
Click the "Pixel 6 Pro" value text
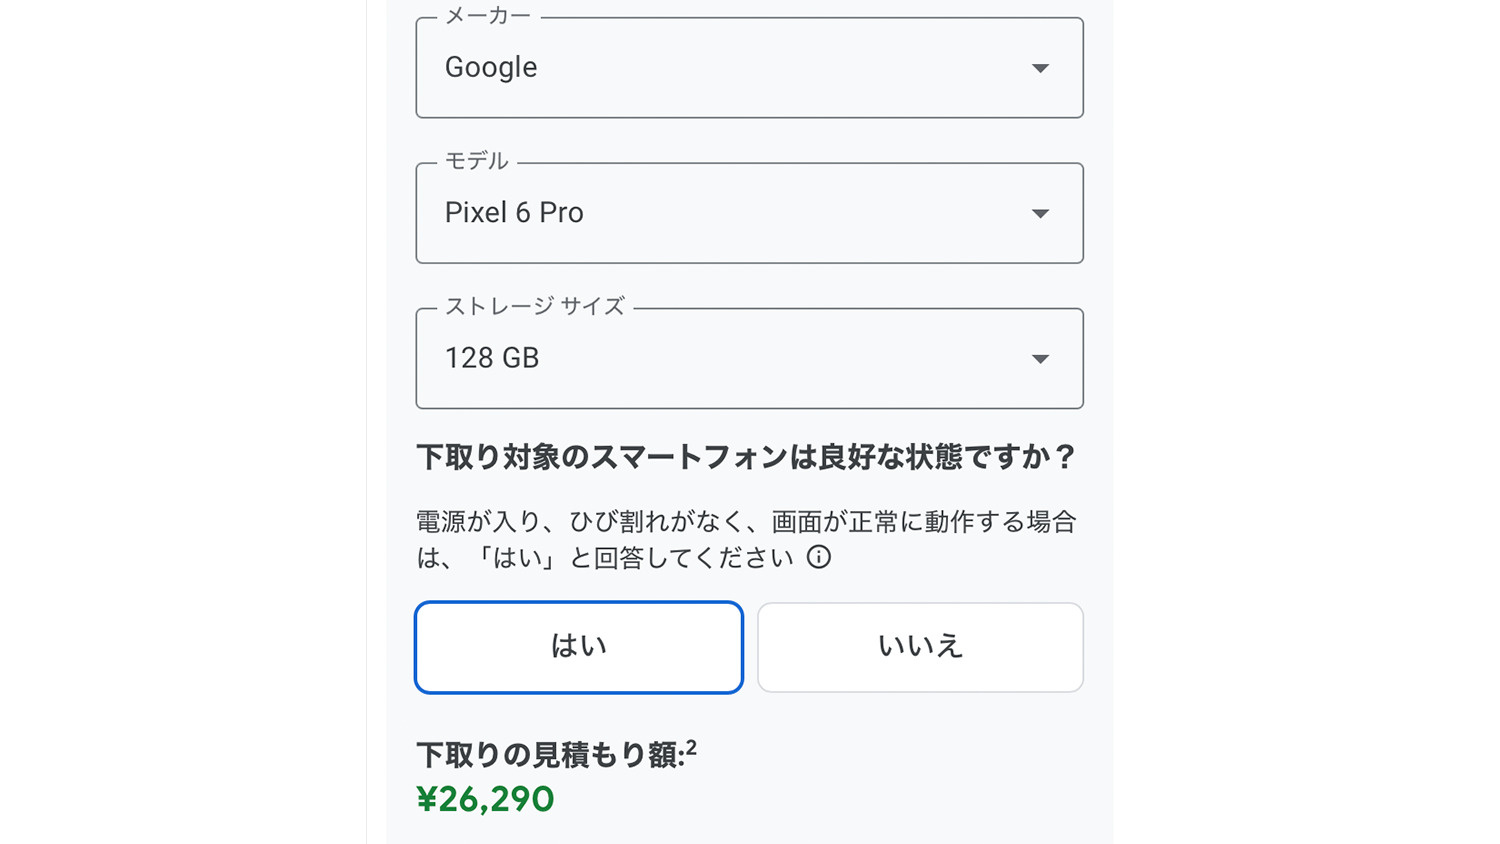514,212
